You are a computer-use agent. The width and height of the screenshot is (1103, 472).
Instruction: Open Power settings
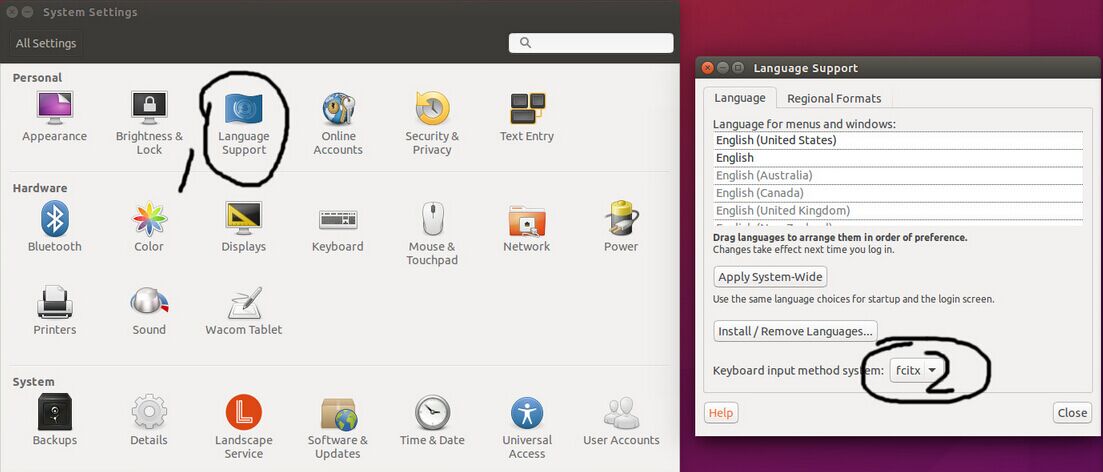tap(621, 227)
